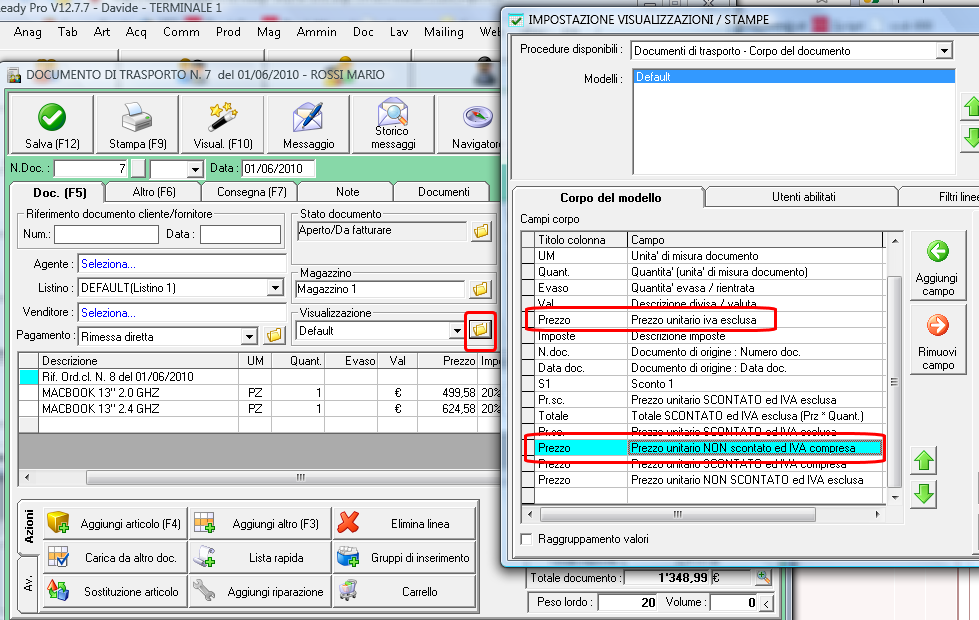Toggle row checkbox for S1 Sconto 1

(x=528, y=384)
